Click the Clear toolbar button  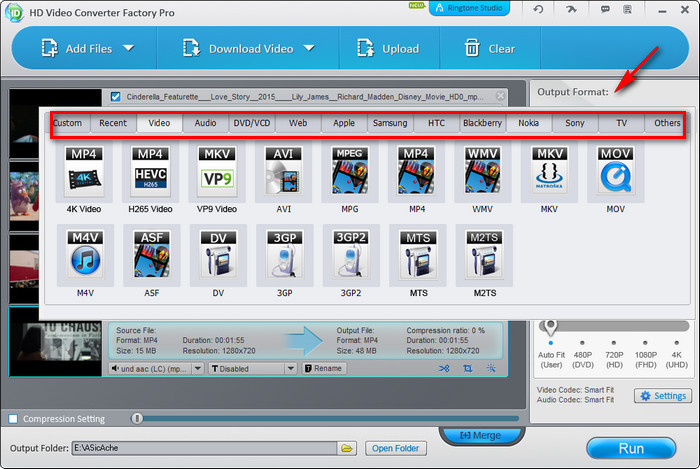pos(490,48)
